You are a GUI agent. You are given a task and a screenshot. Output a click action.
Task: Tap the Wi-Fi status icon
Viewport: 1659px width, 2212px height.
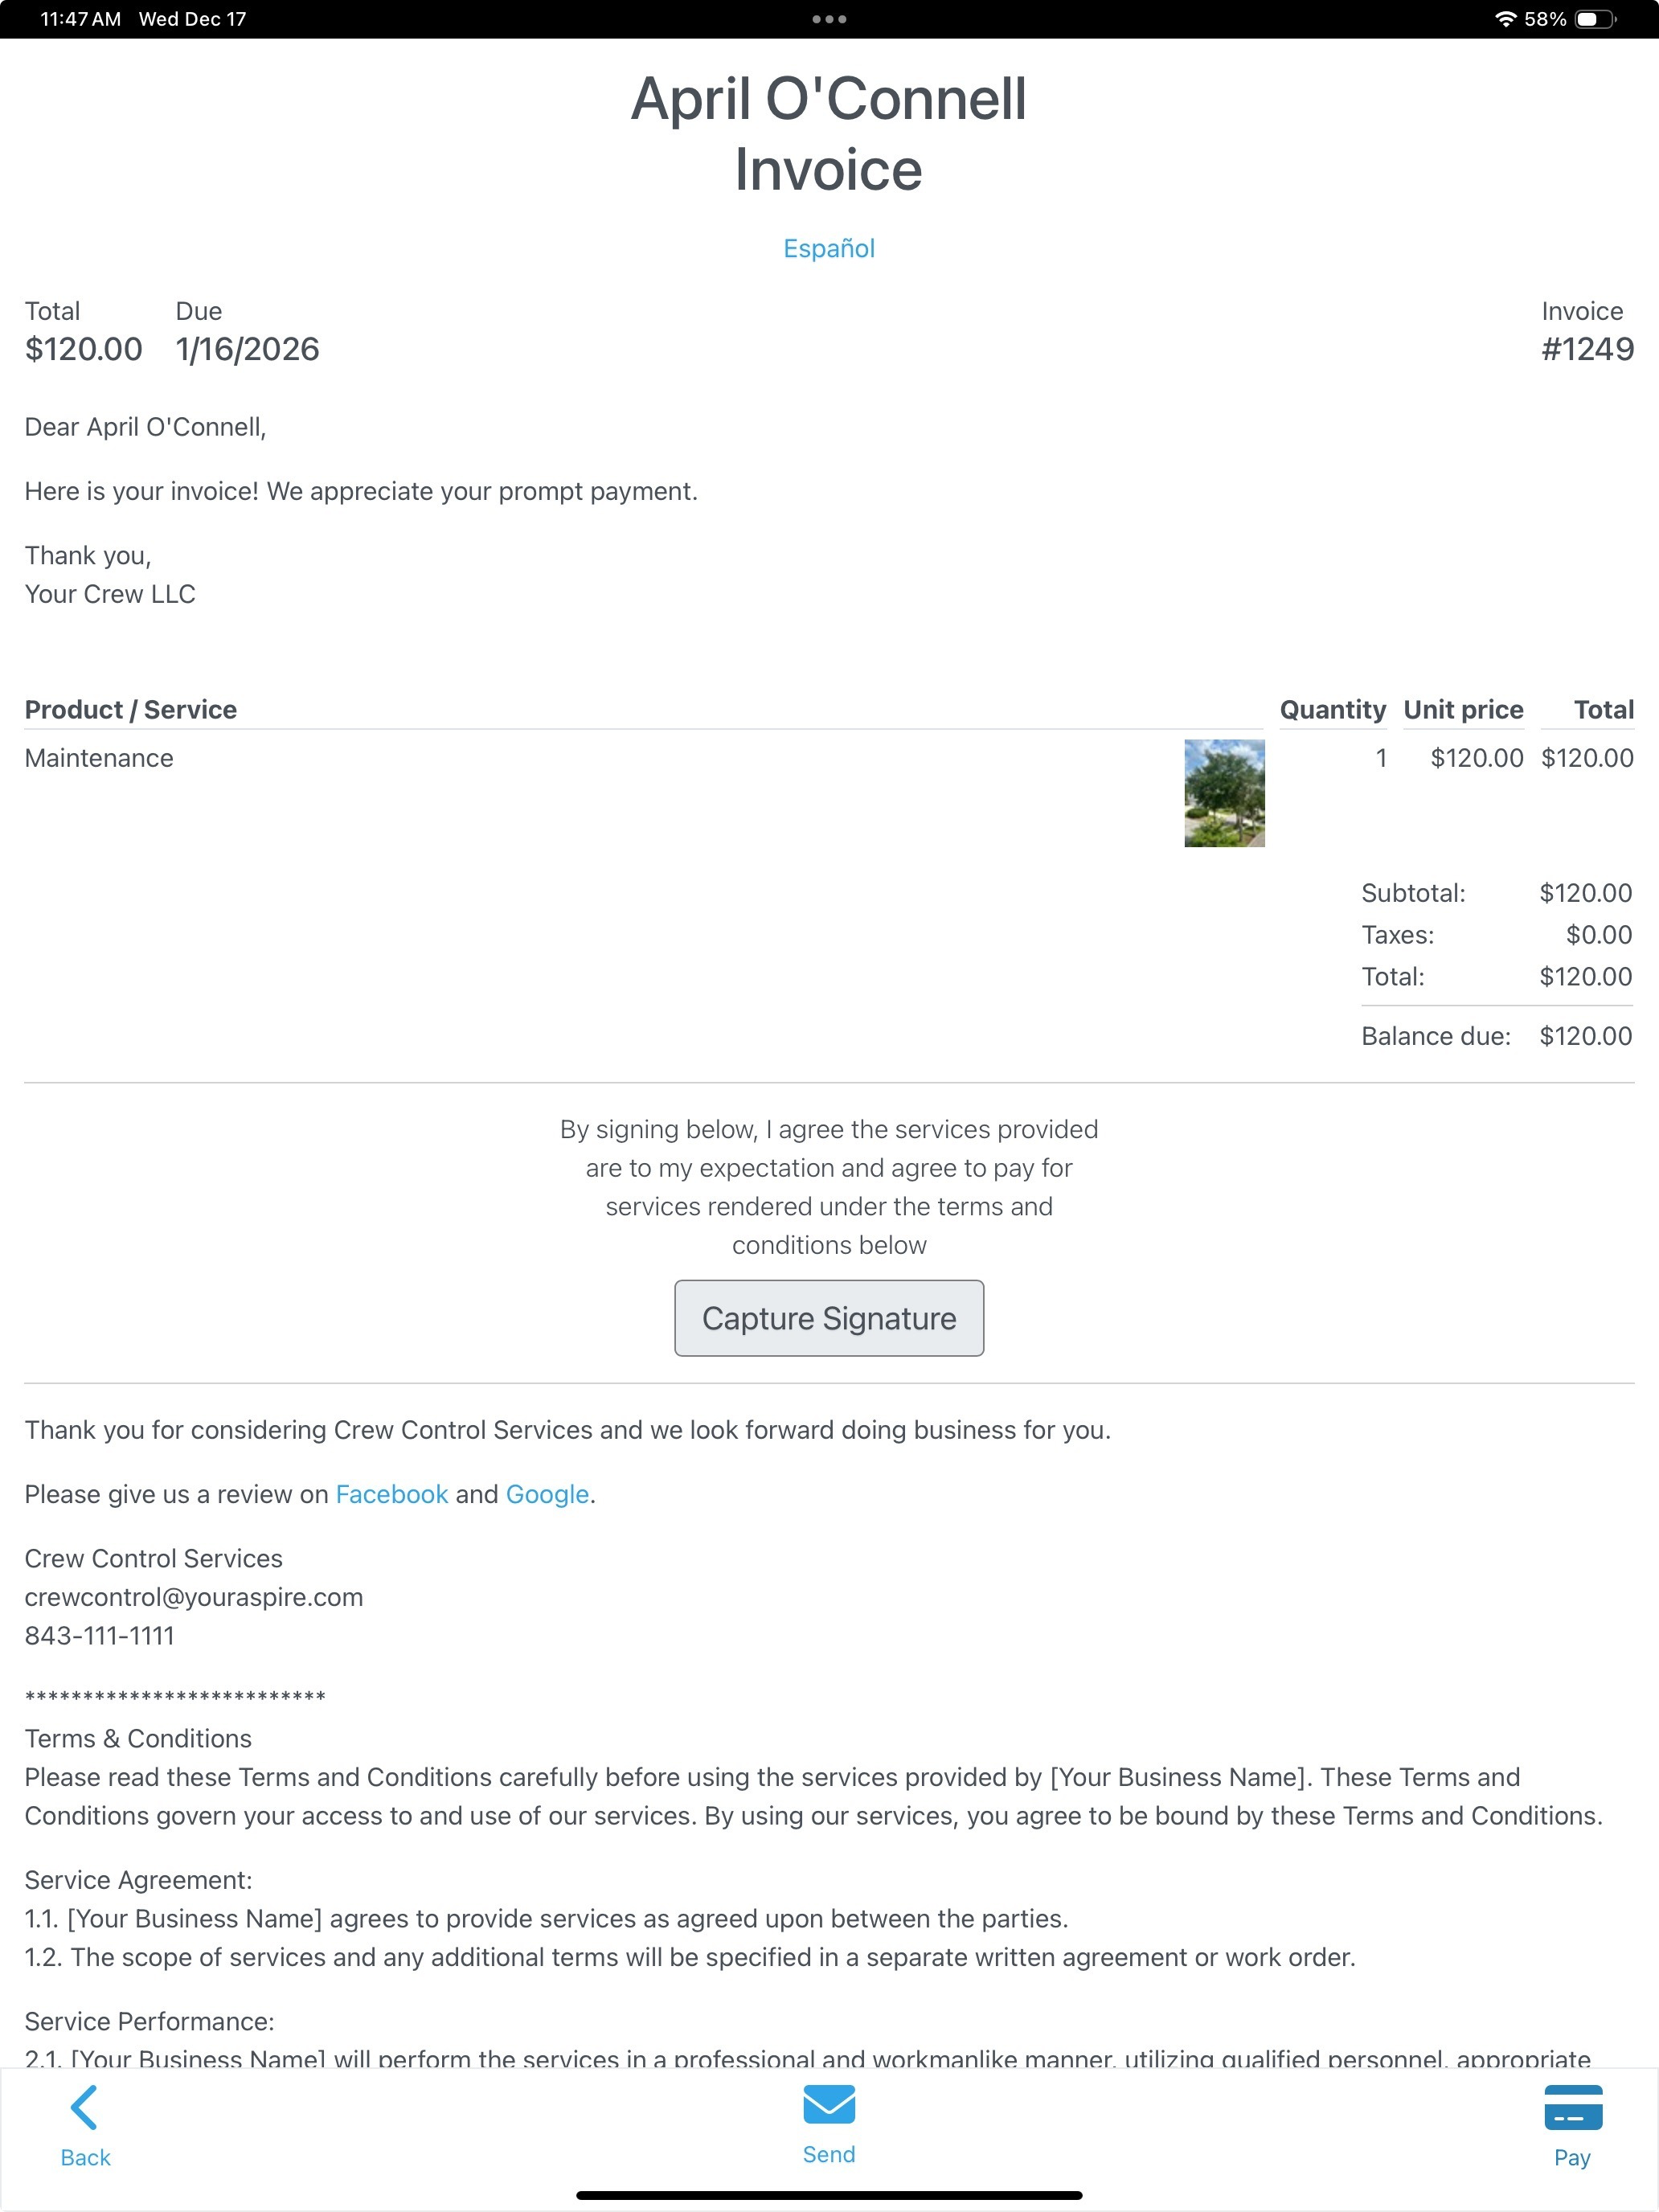1505,19
